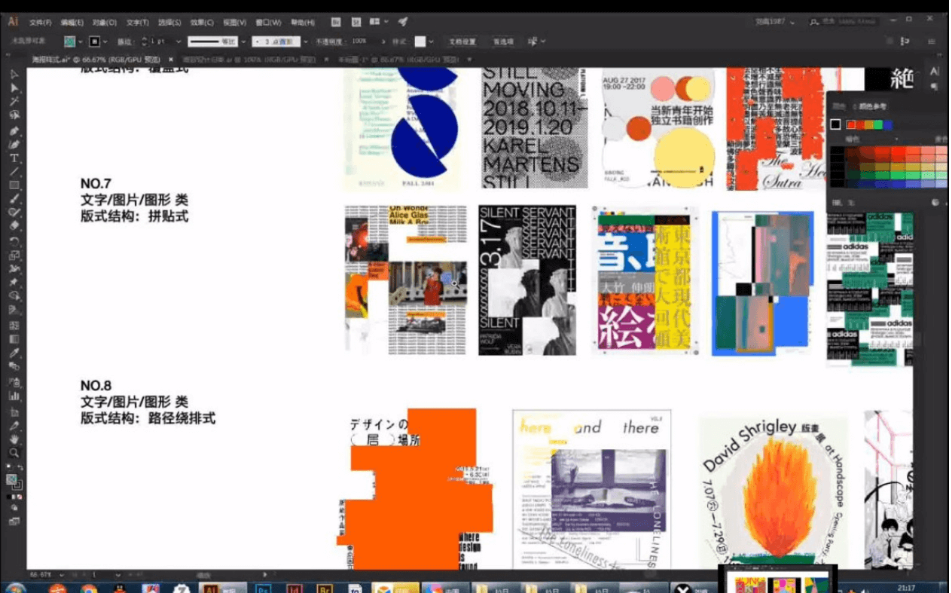Click the 首选项 button
The image size is (951, 593).
coord(503,41)
